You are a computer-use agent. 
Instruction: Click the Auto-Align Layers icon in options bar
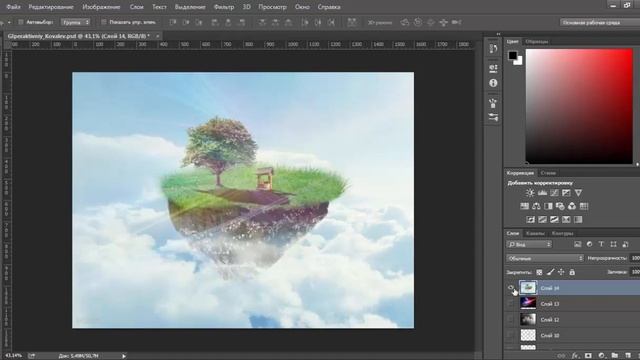[351, 22]
